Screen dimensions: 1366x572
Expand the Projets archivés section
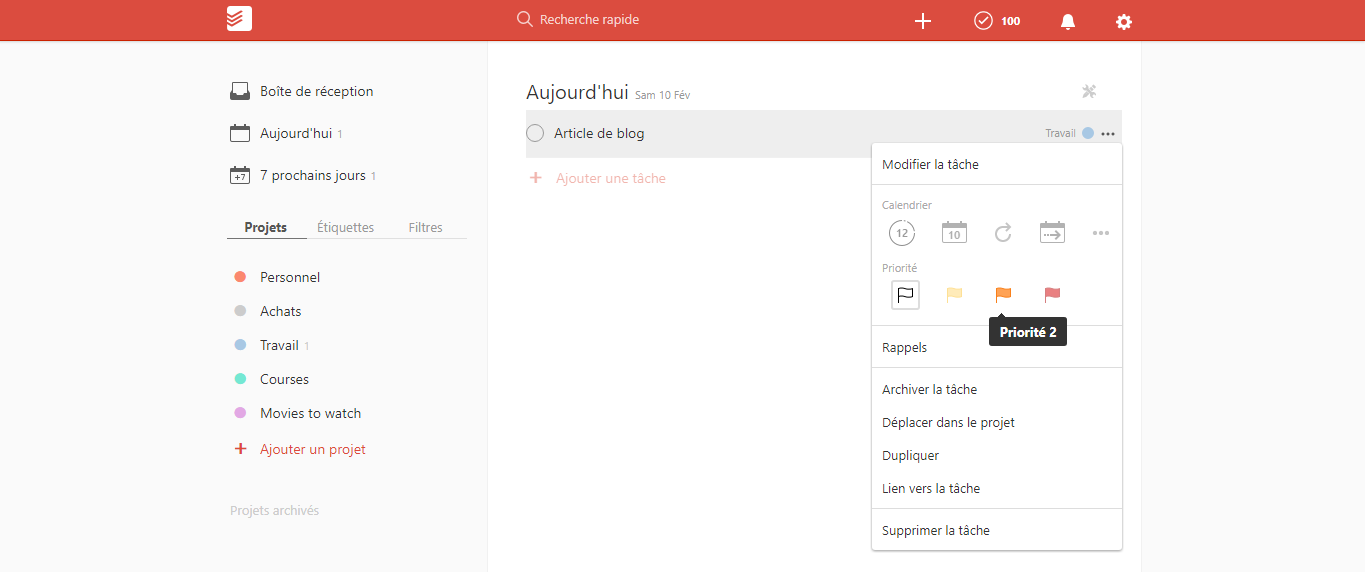(x=275, y=511)
